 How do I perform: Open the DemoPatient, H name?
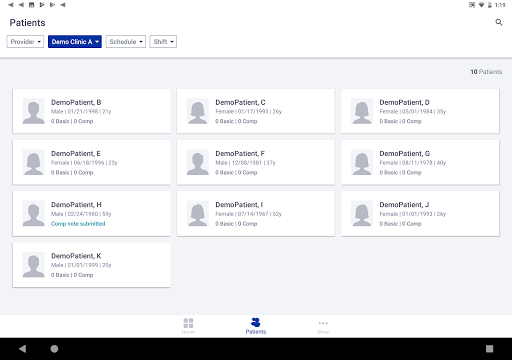pyautogui.click(x=76, y=205)
